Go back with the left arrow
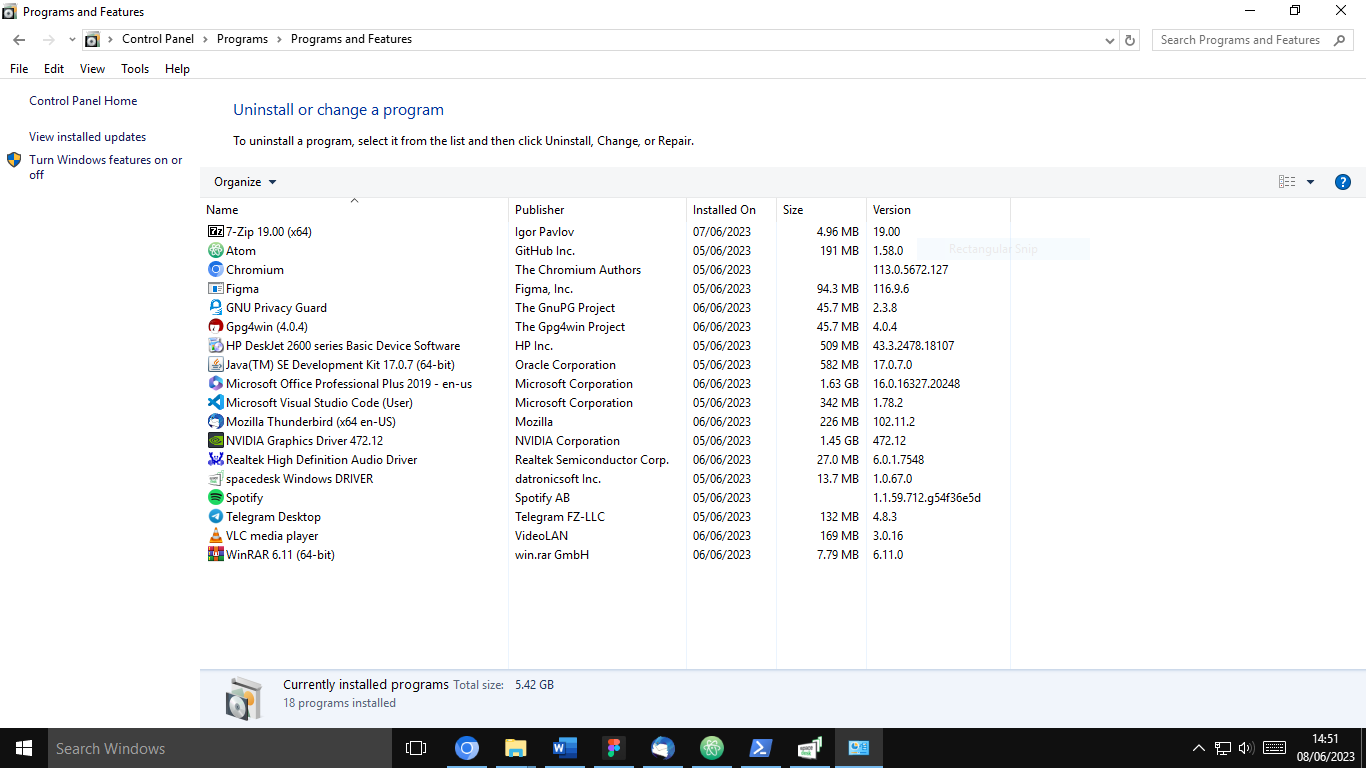 pyautogui.click(x=19, y=40)
